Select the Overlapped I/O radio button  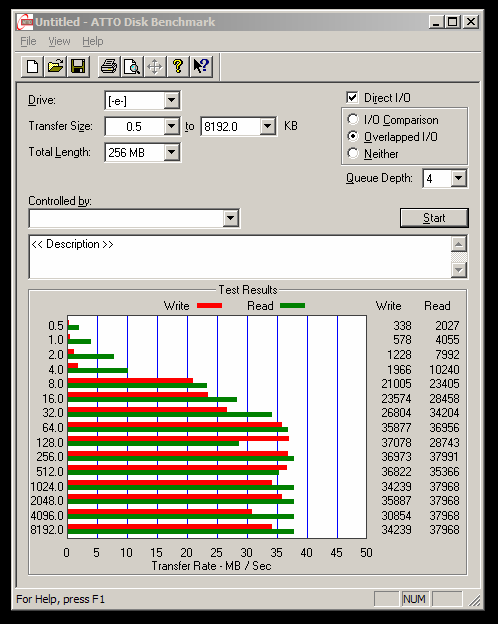coord(353,136)
